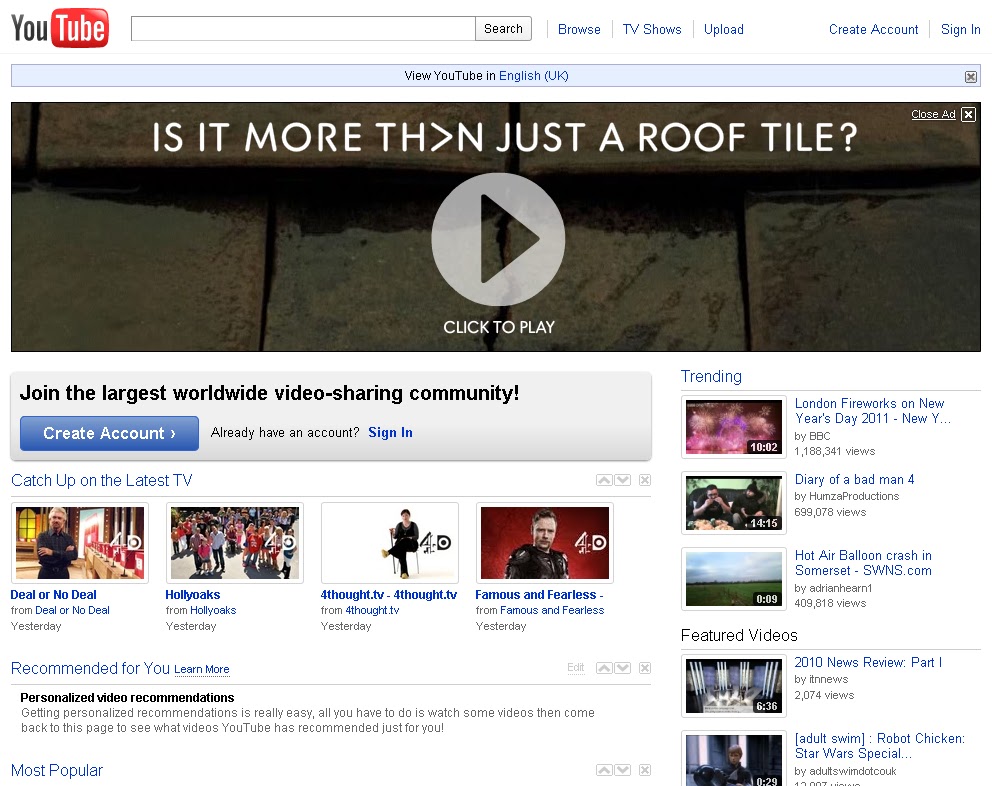Click [adult swim] Robot Chicken title link
The width and height of the screenshot is (992, 786).
[x=879, y=745]
